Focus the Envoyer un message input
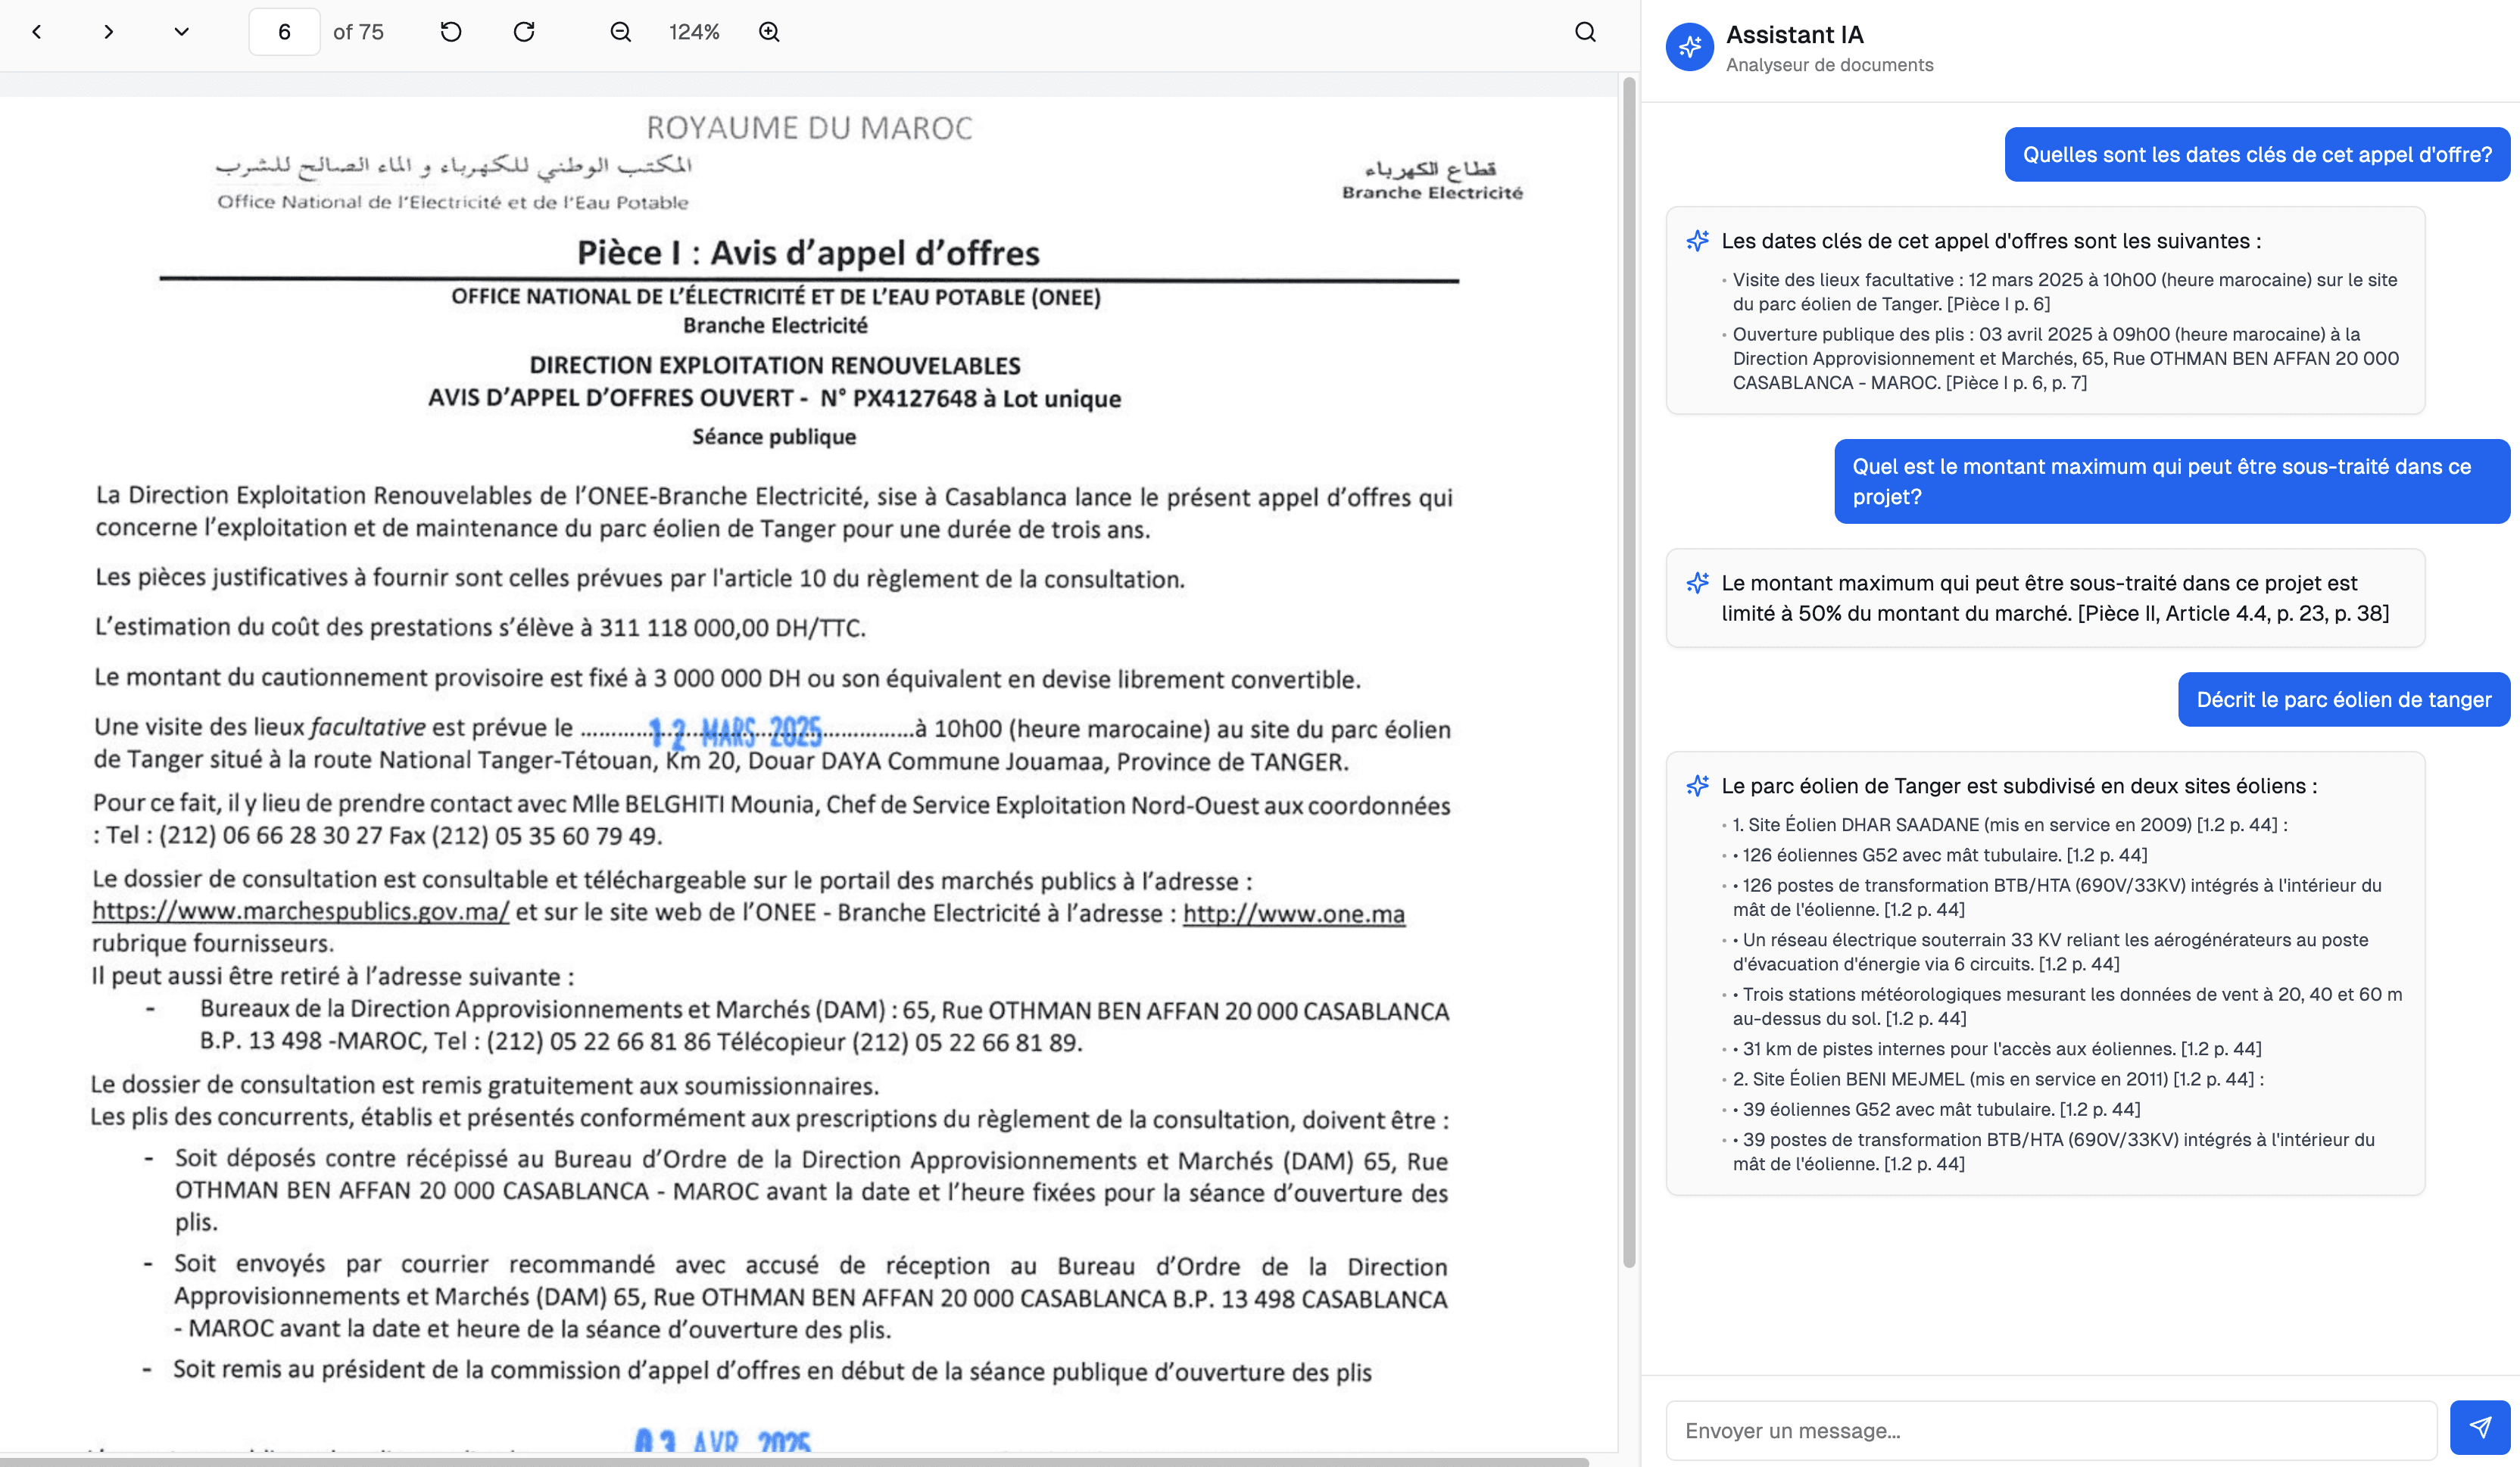This screenshot has width=2520, height=1467. pyautogui.click(x=2051, y=1430)
